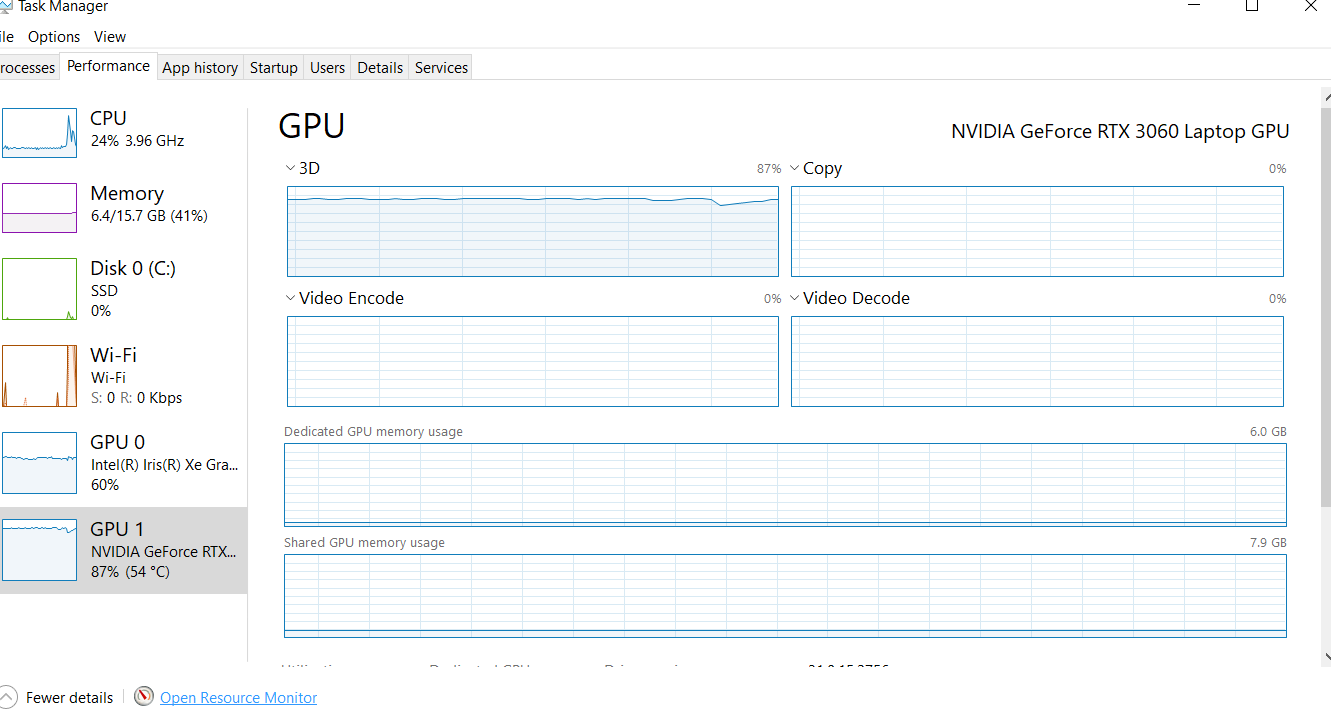
Task: Switch to the Services tab
Action: pyautogui.click(x=441, y=68)
